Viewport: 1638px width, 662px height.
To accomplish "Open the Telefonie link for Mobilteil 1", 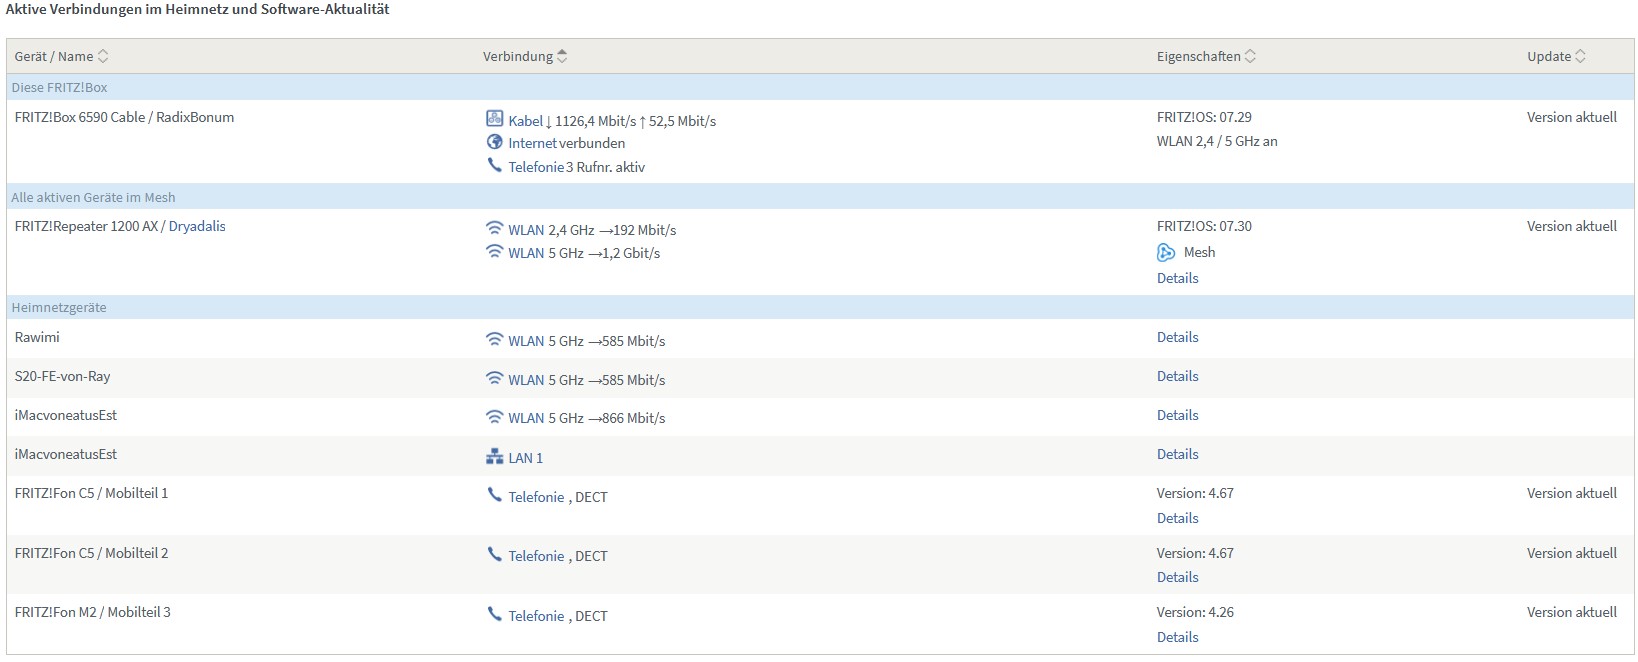I will (x=536, y=497).
